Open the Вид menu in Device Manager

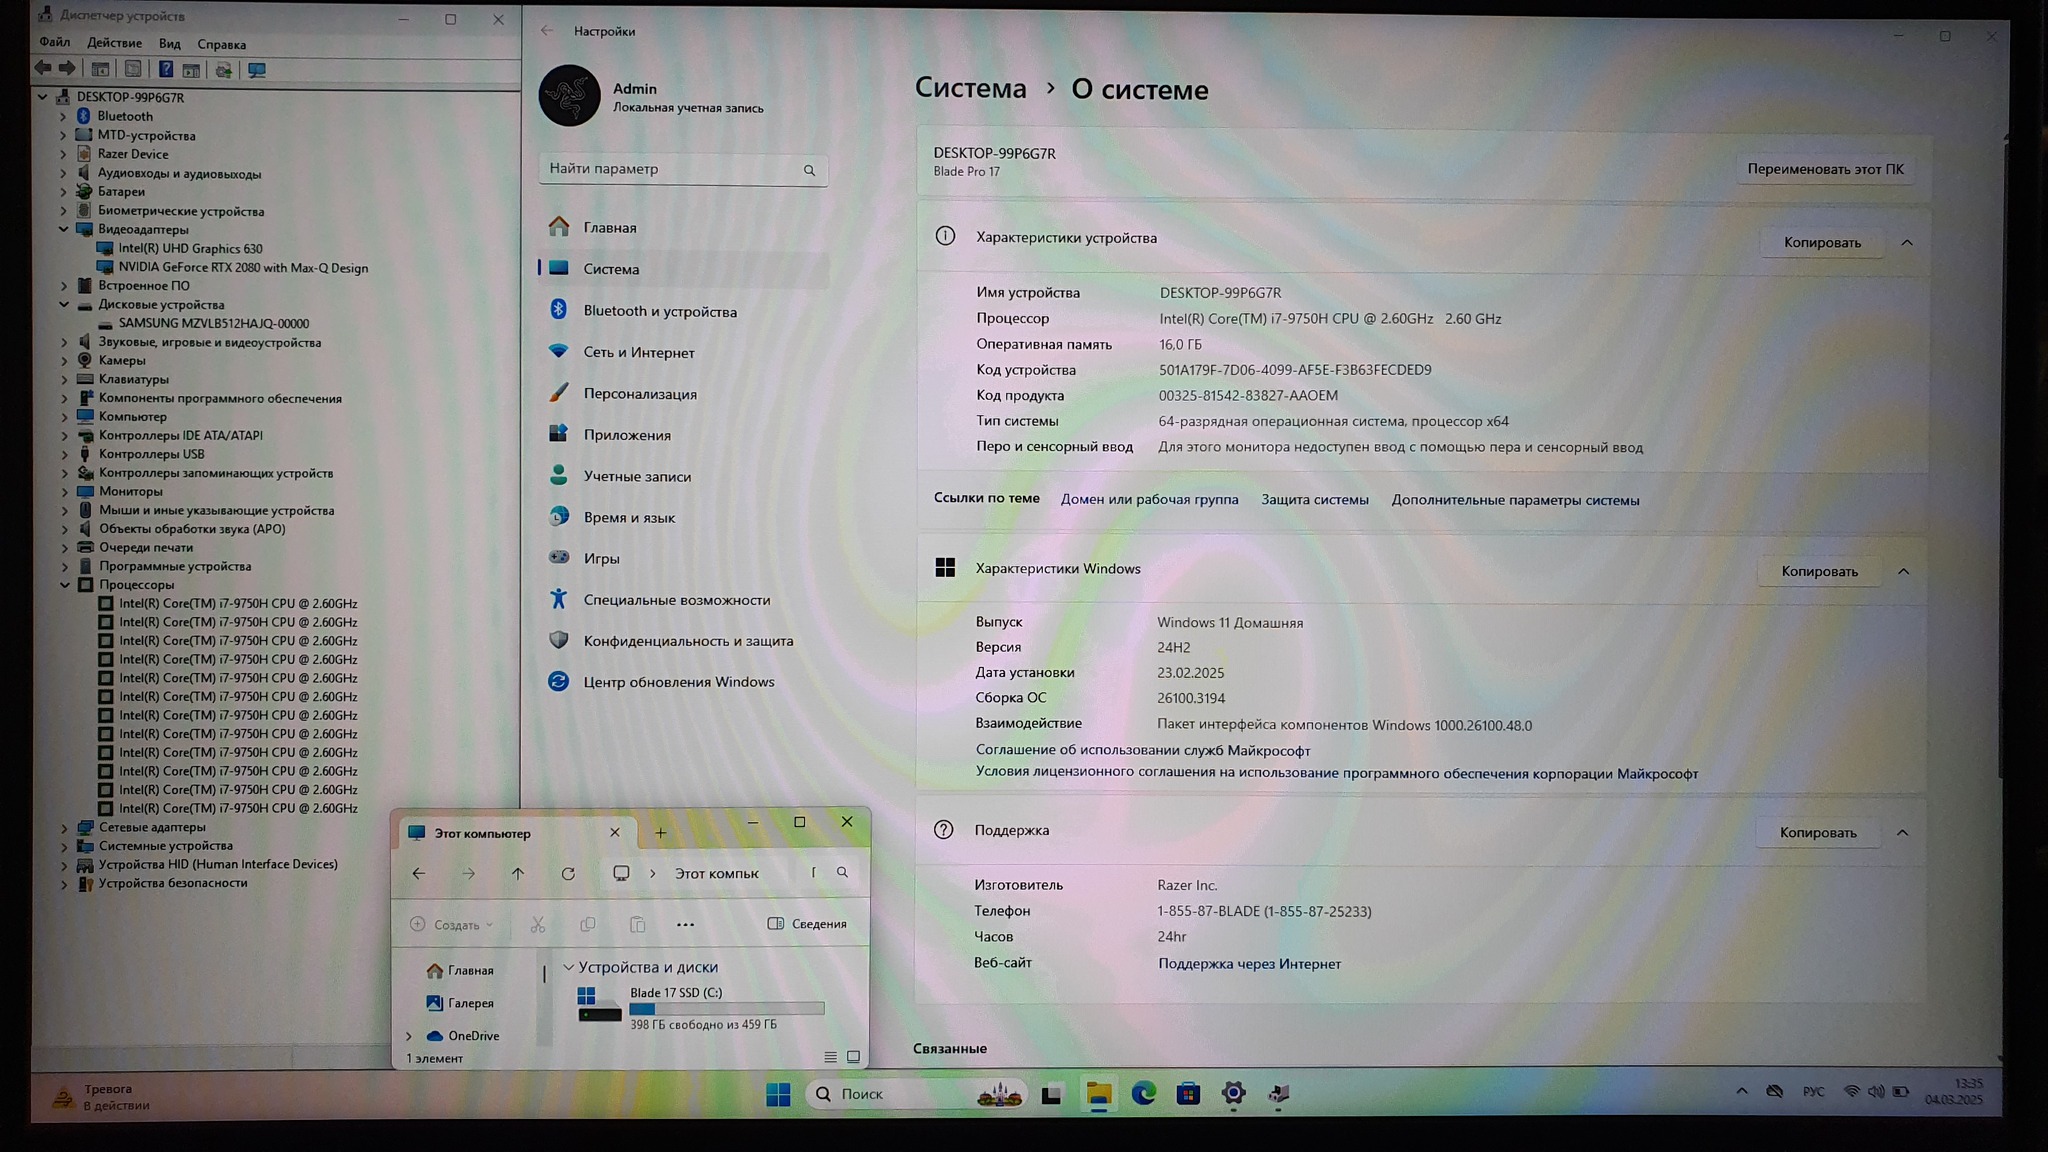(x=169, y=44)
